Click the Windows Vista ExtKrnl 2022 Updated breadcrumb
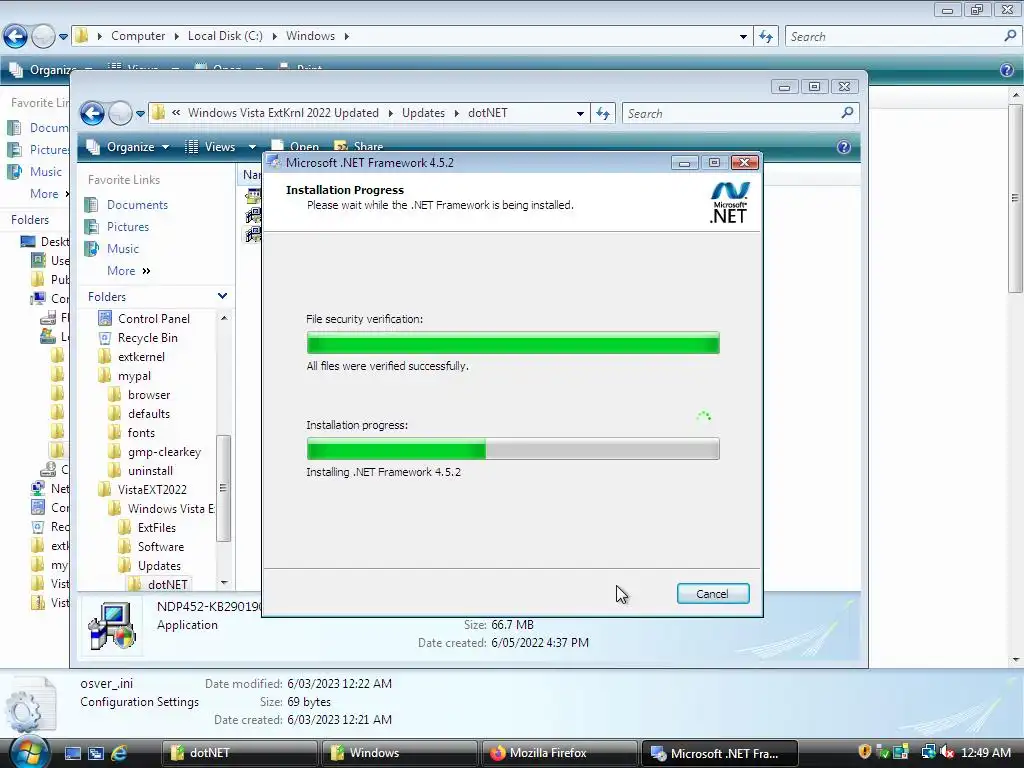Image resolution: width=1024 pixels, height=768 pixels. point(283,113)
